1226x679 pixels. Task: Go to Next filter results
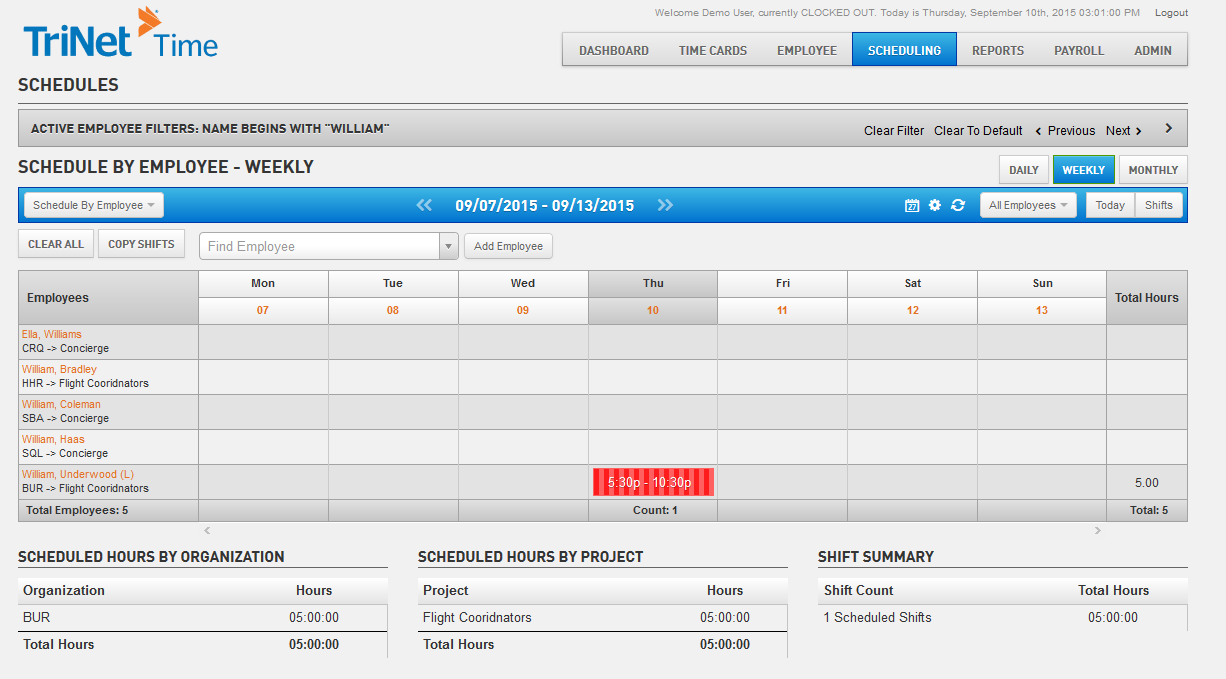click(x=1124, y=130)
